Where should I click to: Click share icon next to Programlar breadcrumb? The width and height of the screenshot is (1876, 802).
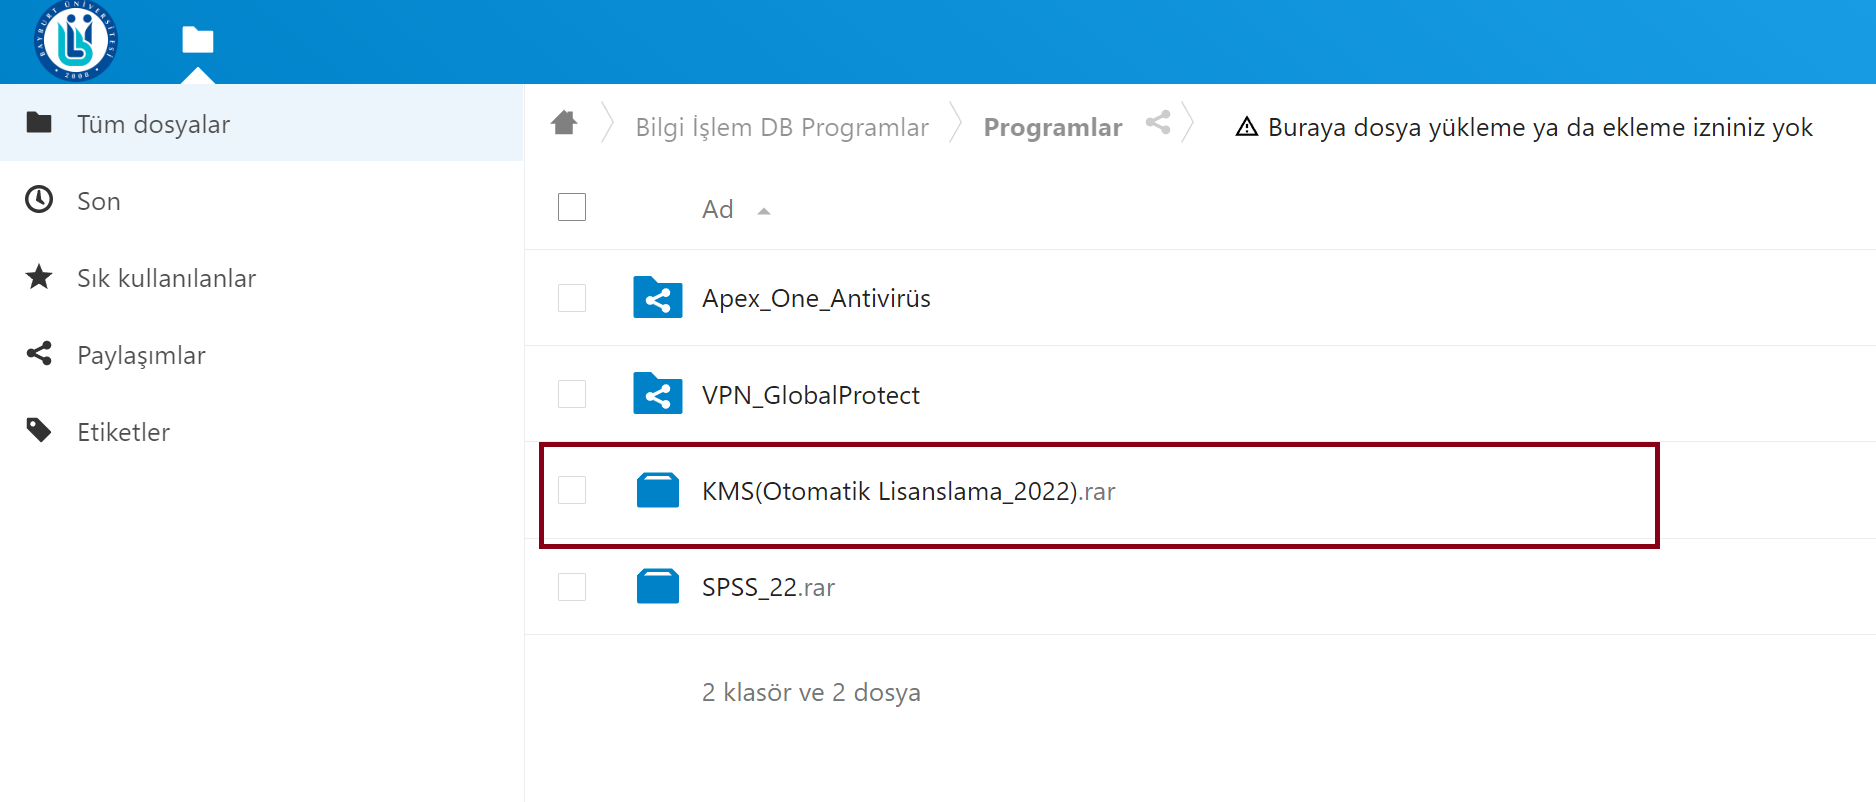pos(1158,123)
